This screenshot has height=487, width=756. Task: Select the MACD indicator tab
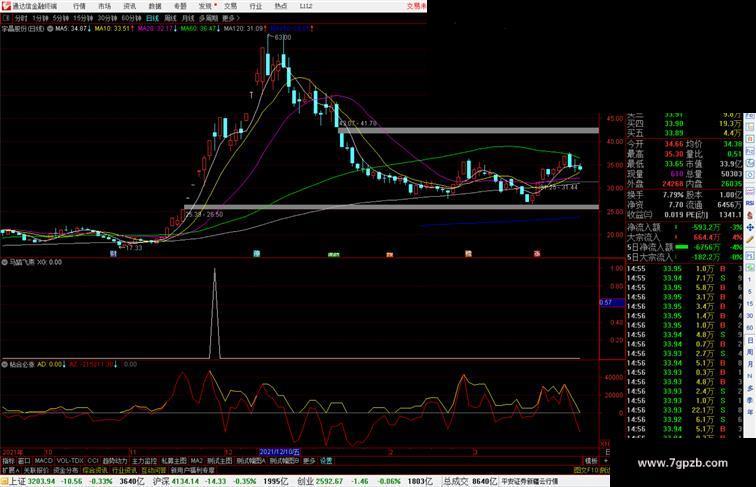tap(43, 461)
